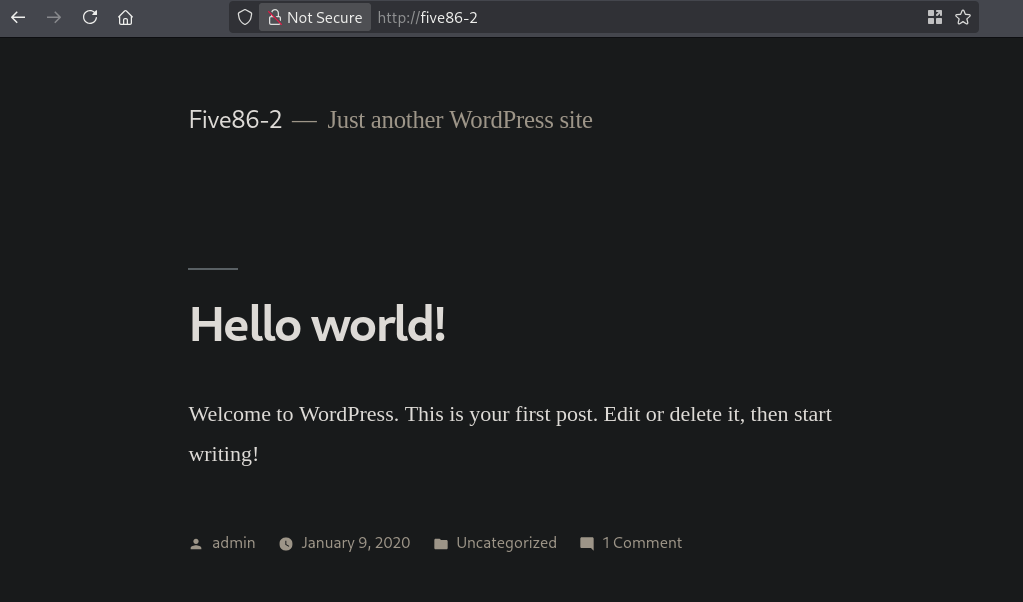
Task: Click the comment bubble icon
Action: (x=587, y=544)
